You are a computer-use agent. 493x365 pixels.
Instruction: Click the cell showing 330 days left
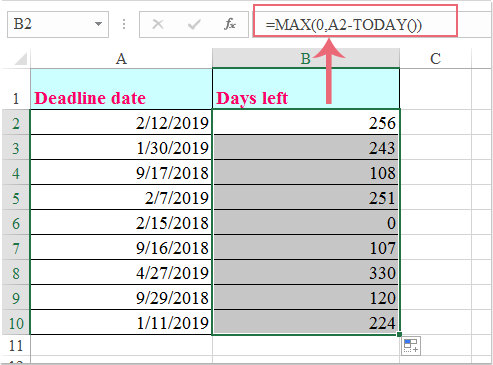[306, 272]
